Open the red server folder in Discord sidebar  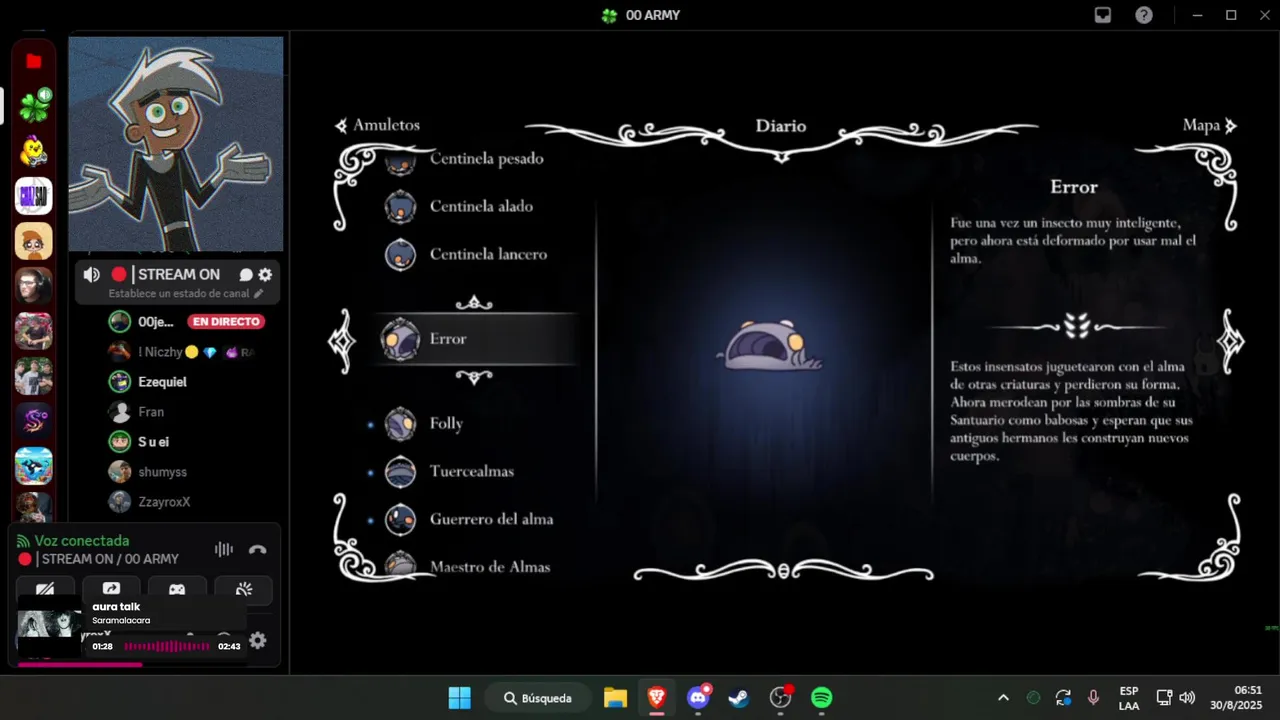33,61
